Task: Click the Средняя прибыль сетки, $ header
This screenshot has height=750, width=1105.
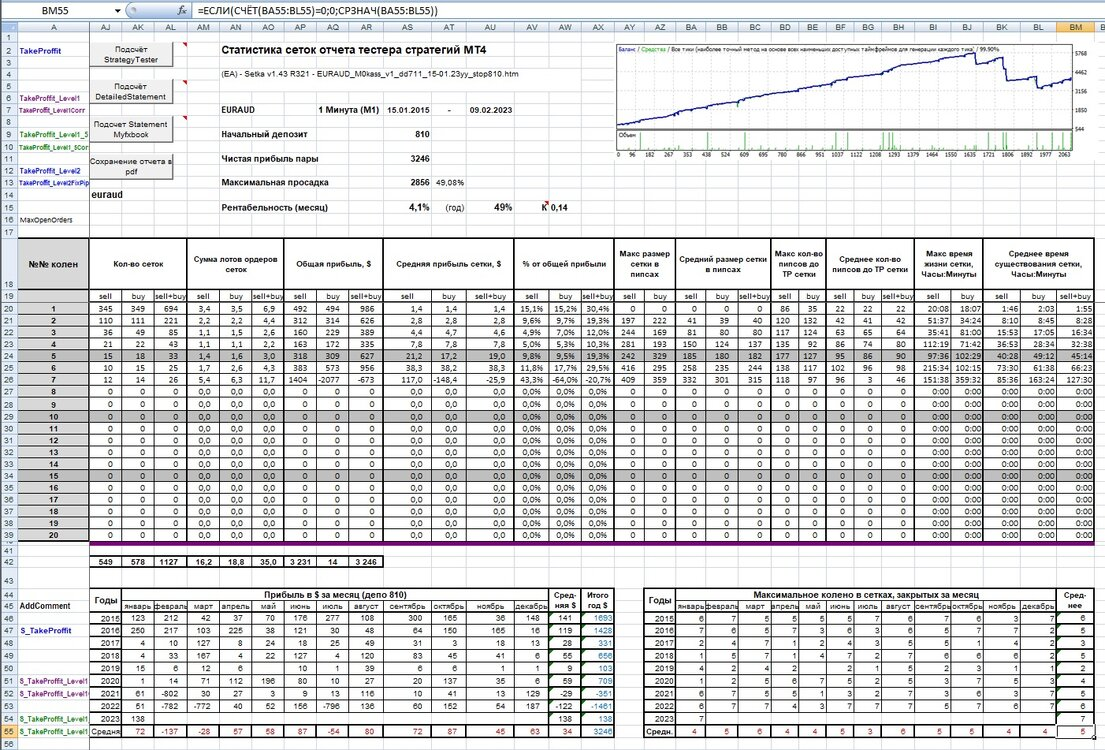Action: point(448,264)
